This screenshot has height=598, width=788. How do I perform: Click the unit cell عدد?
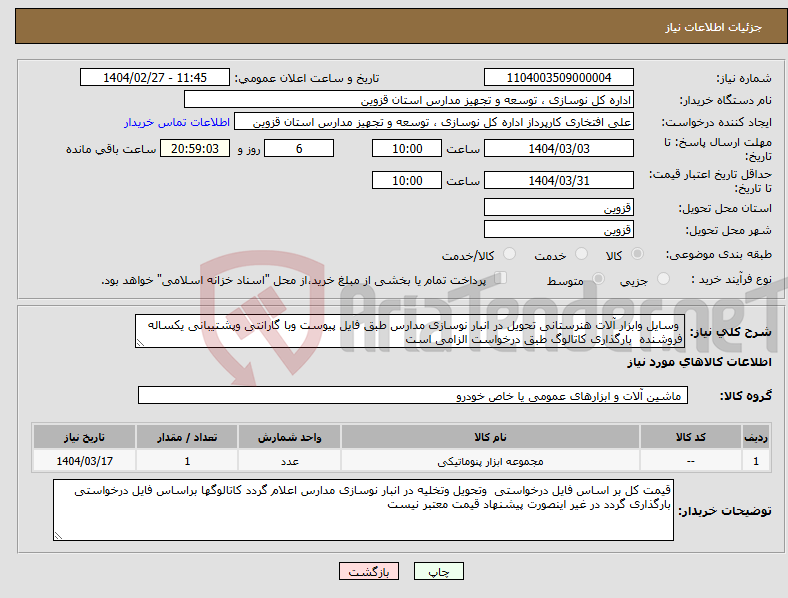pos(289,461)
